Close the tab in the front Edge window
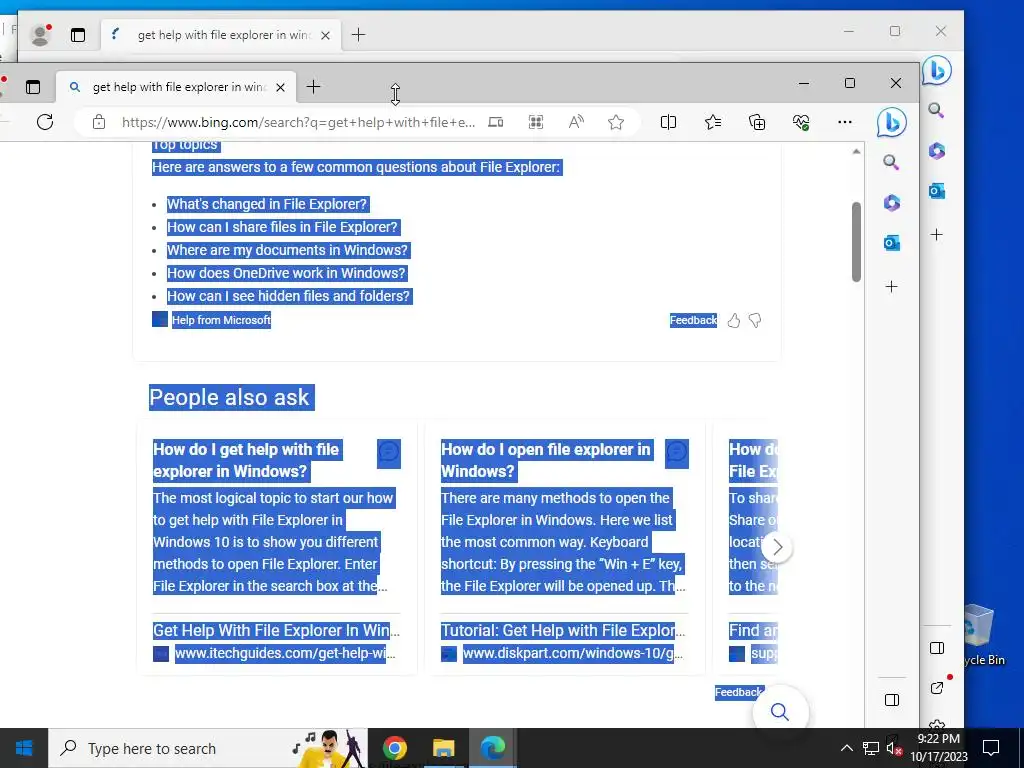Screen dimensions: 1024x768 [280, 87]
